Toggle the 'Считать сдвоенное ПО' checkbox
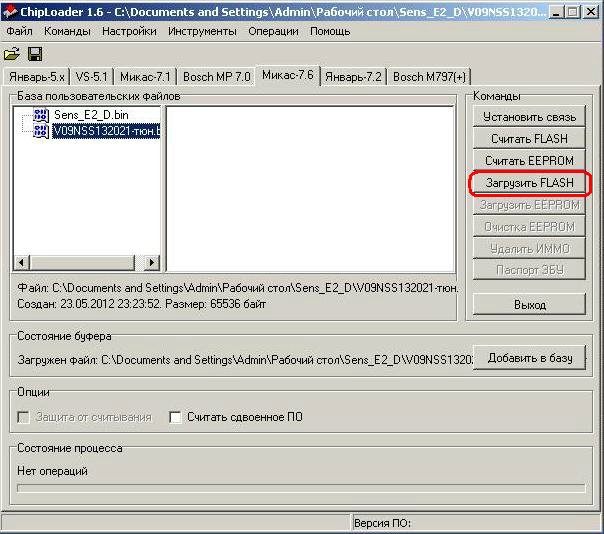This screenshot has width=604, height=534. pos(176,417)
